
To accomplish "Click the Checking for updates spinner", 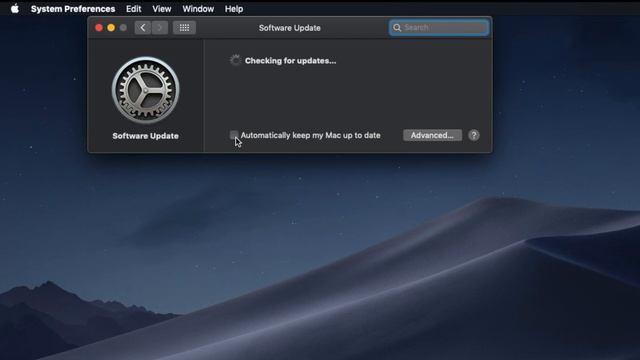I will 235,60.
